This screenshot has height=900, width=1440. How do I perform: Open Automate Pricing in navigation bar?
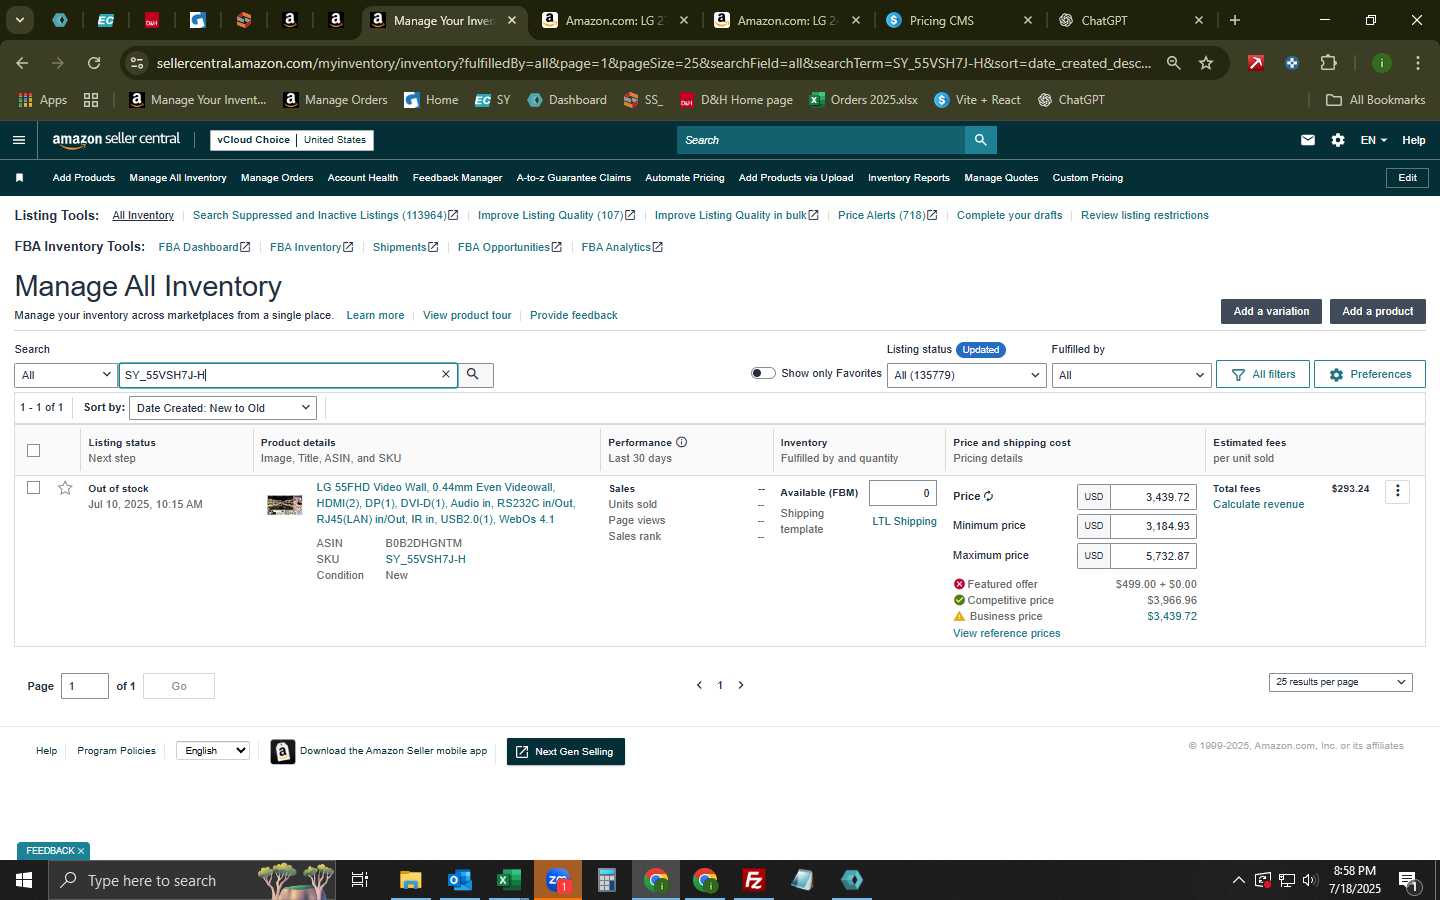pyautogui.click(x=685, y=178)
